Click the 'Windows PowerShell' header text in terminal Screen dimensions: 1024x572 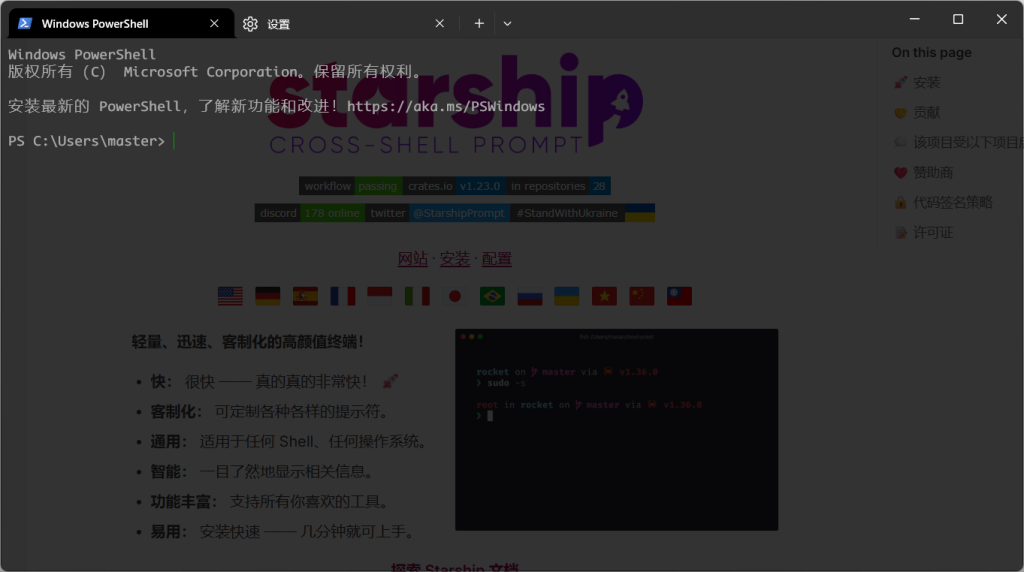pyautogui.click(x=82, y=55)
